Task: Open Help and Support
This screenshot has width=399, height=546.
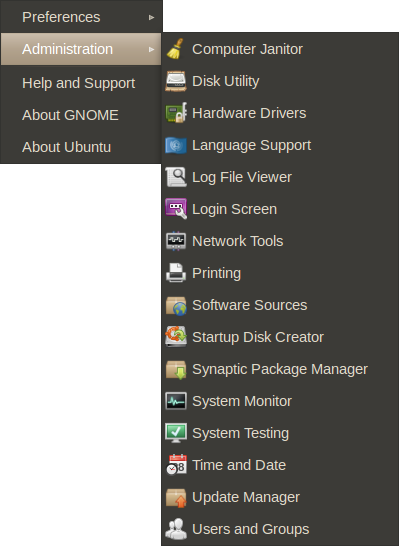Action: 81,83
